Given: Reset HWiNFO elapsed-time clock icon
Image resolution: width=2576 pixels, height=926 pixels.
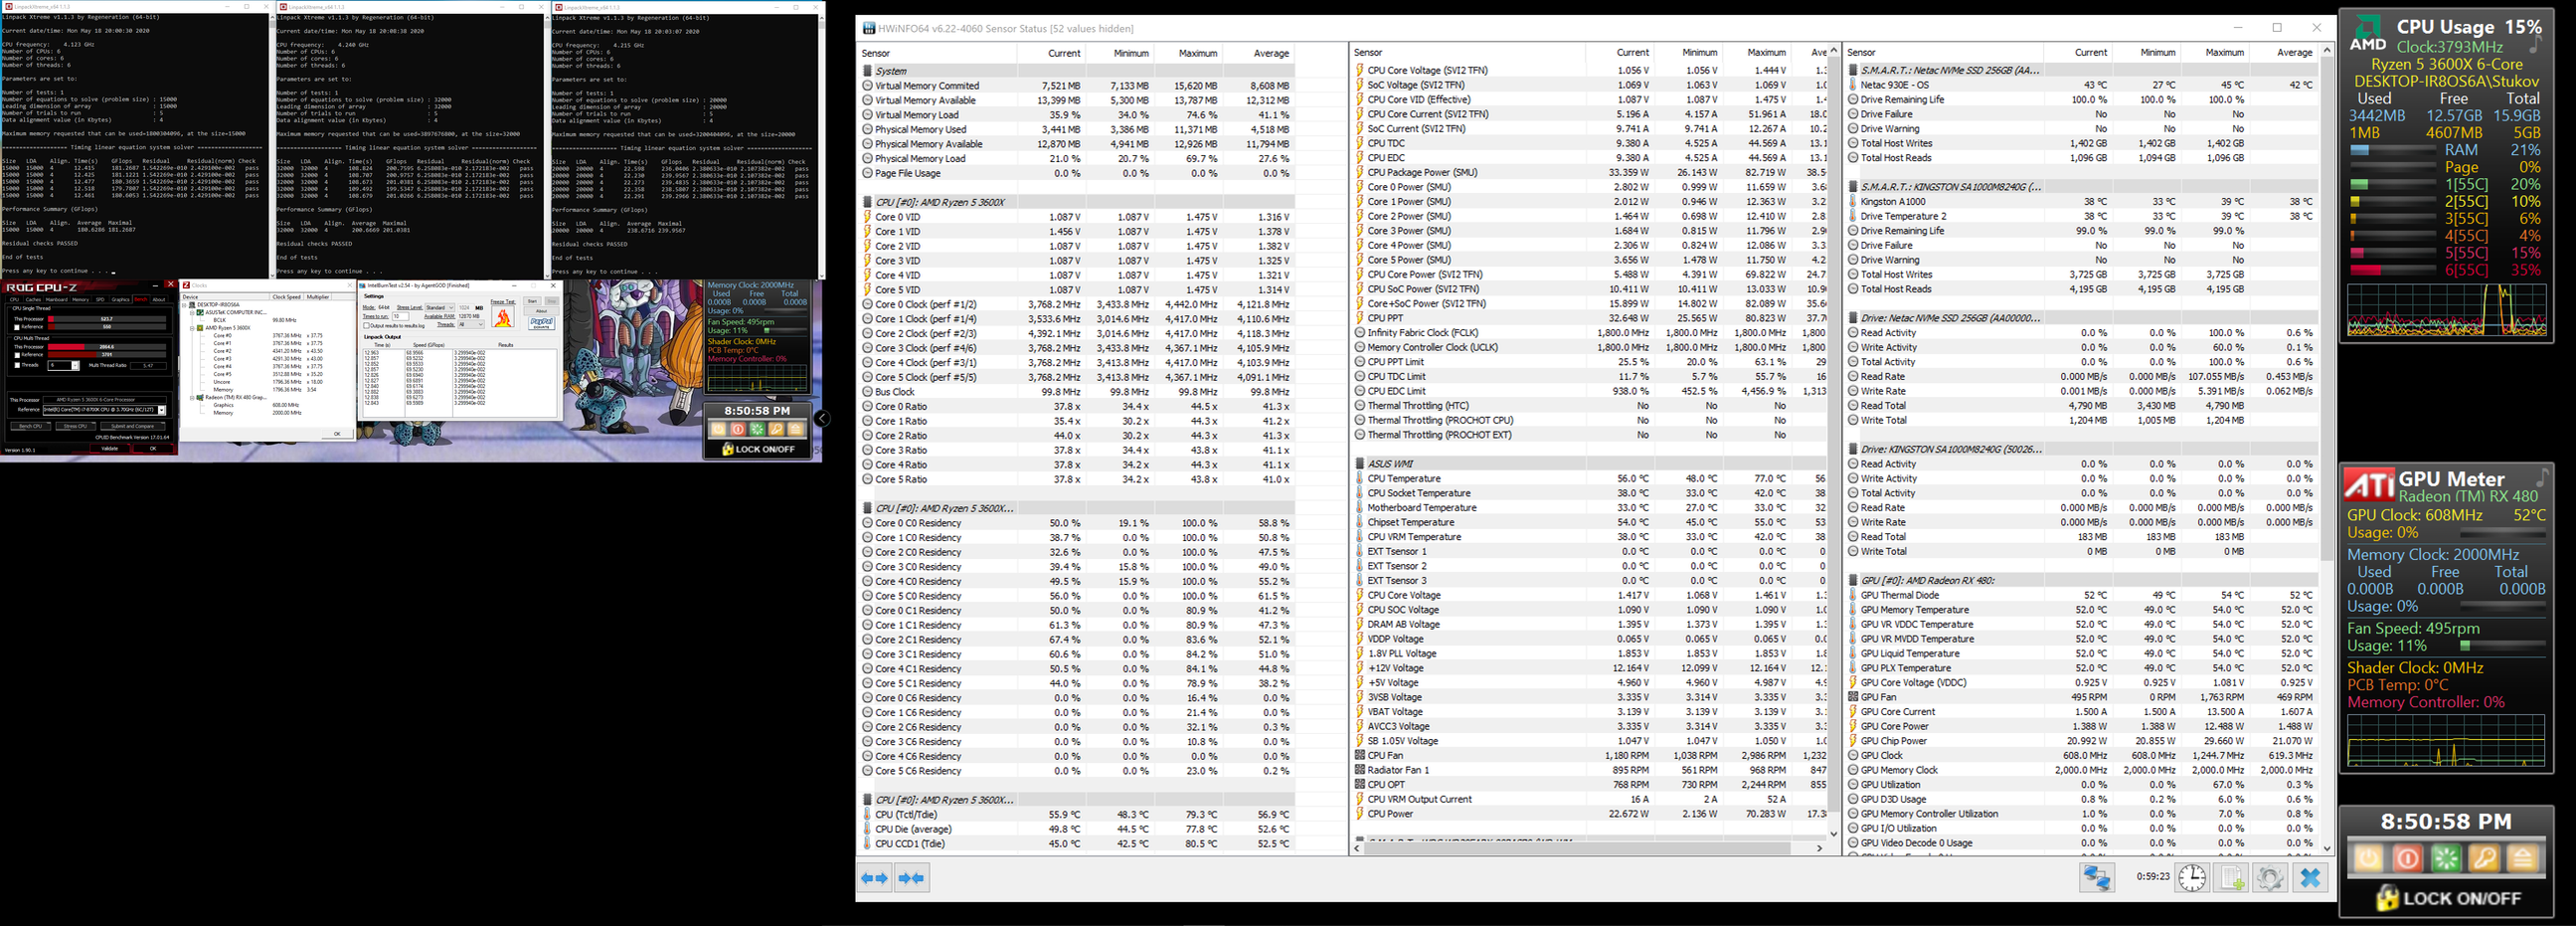Looking at the screenshot, I should (x=2192, y=878).
